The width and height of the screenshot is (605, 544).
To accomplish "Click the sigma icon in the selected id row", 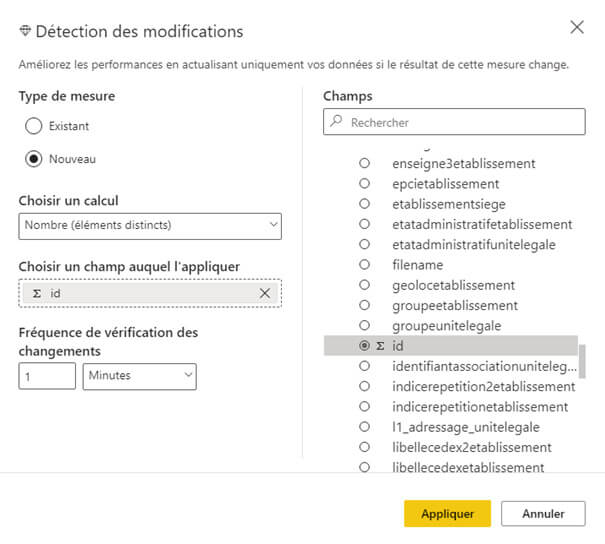I will 380,346.
